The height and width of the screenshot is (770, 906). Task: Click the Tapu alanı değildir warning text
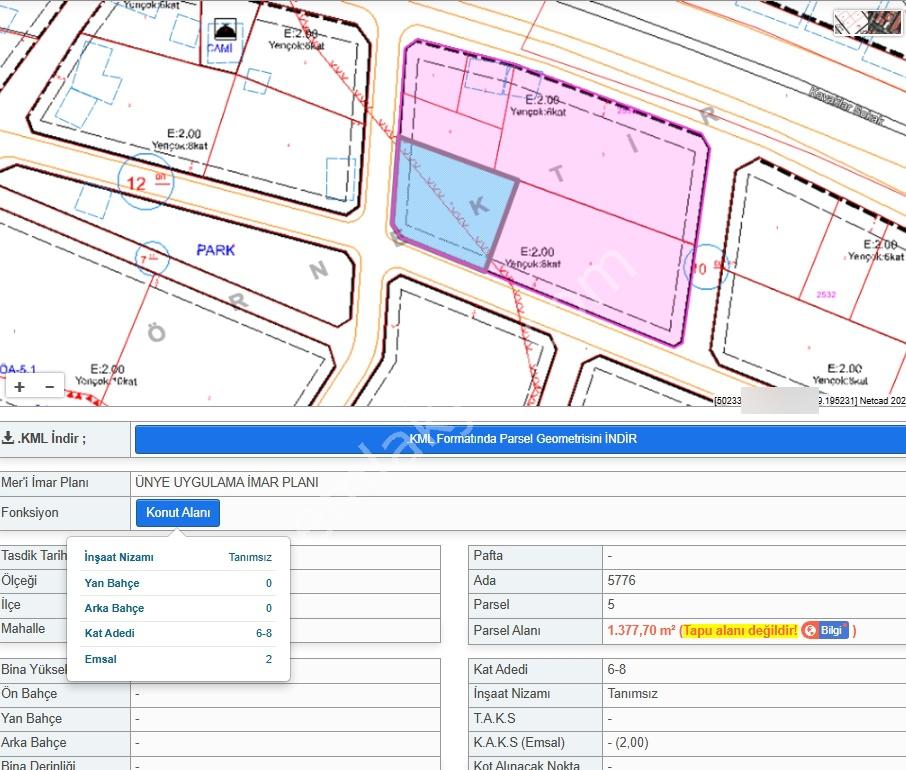point(740,630)
